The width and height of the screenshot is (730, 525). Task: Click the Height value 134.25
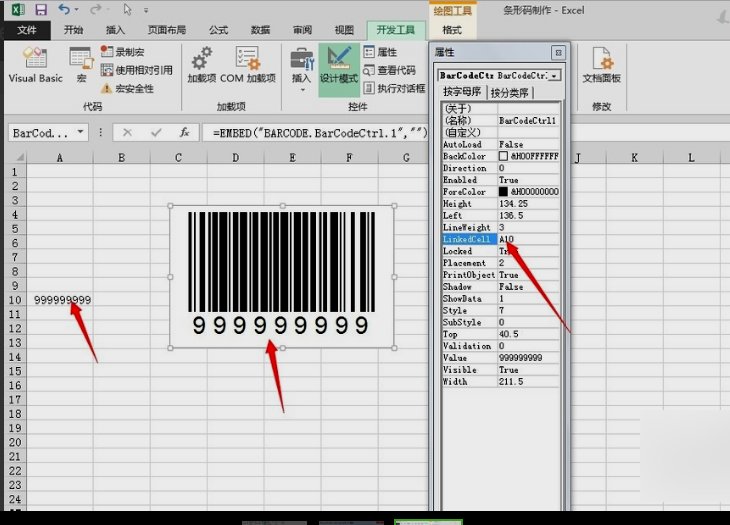pyautogui.click(x=528, y=203)
